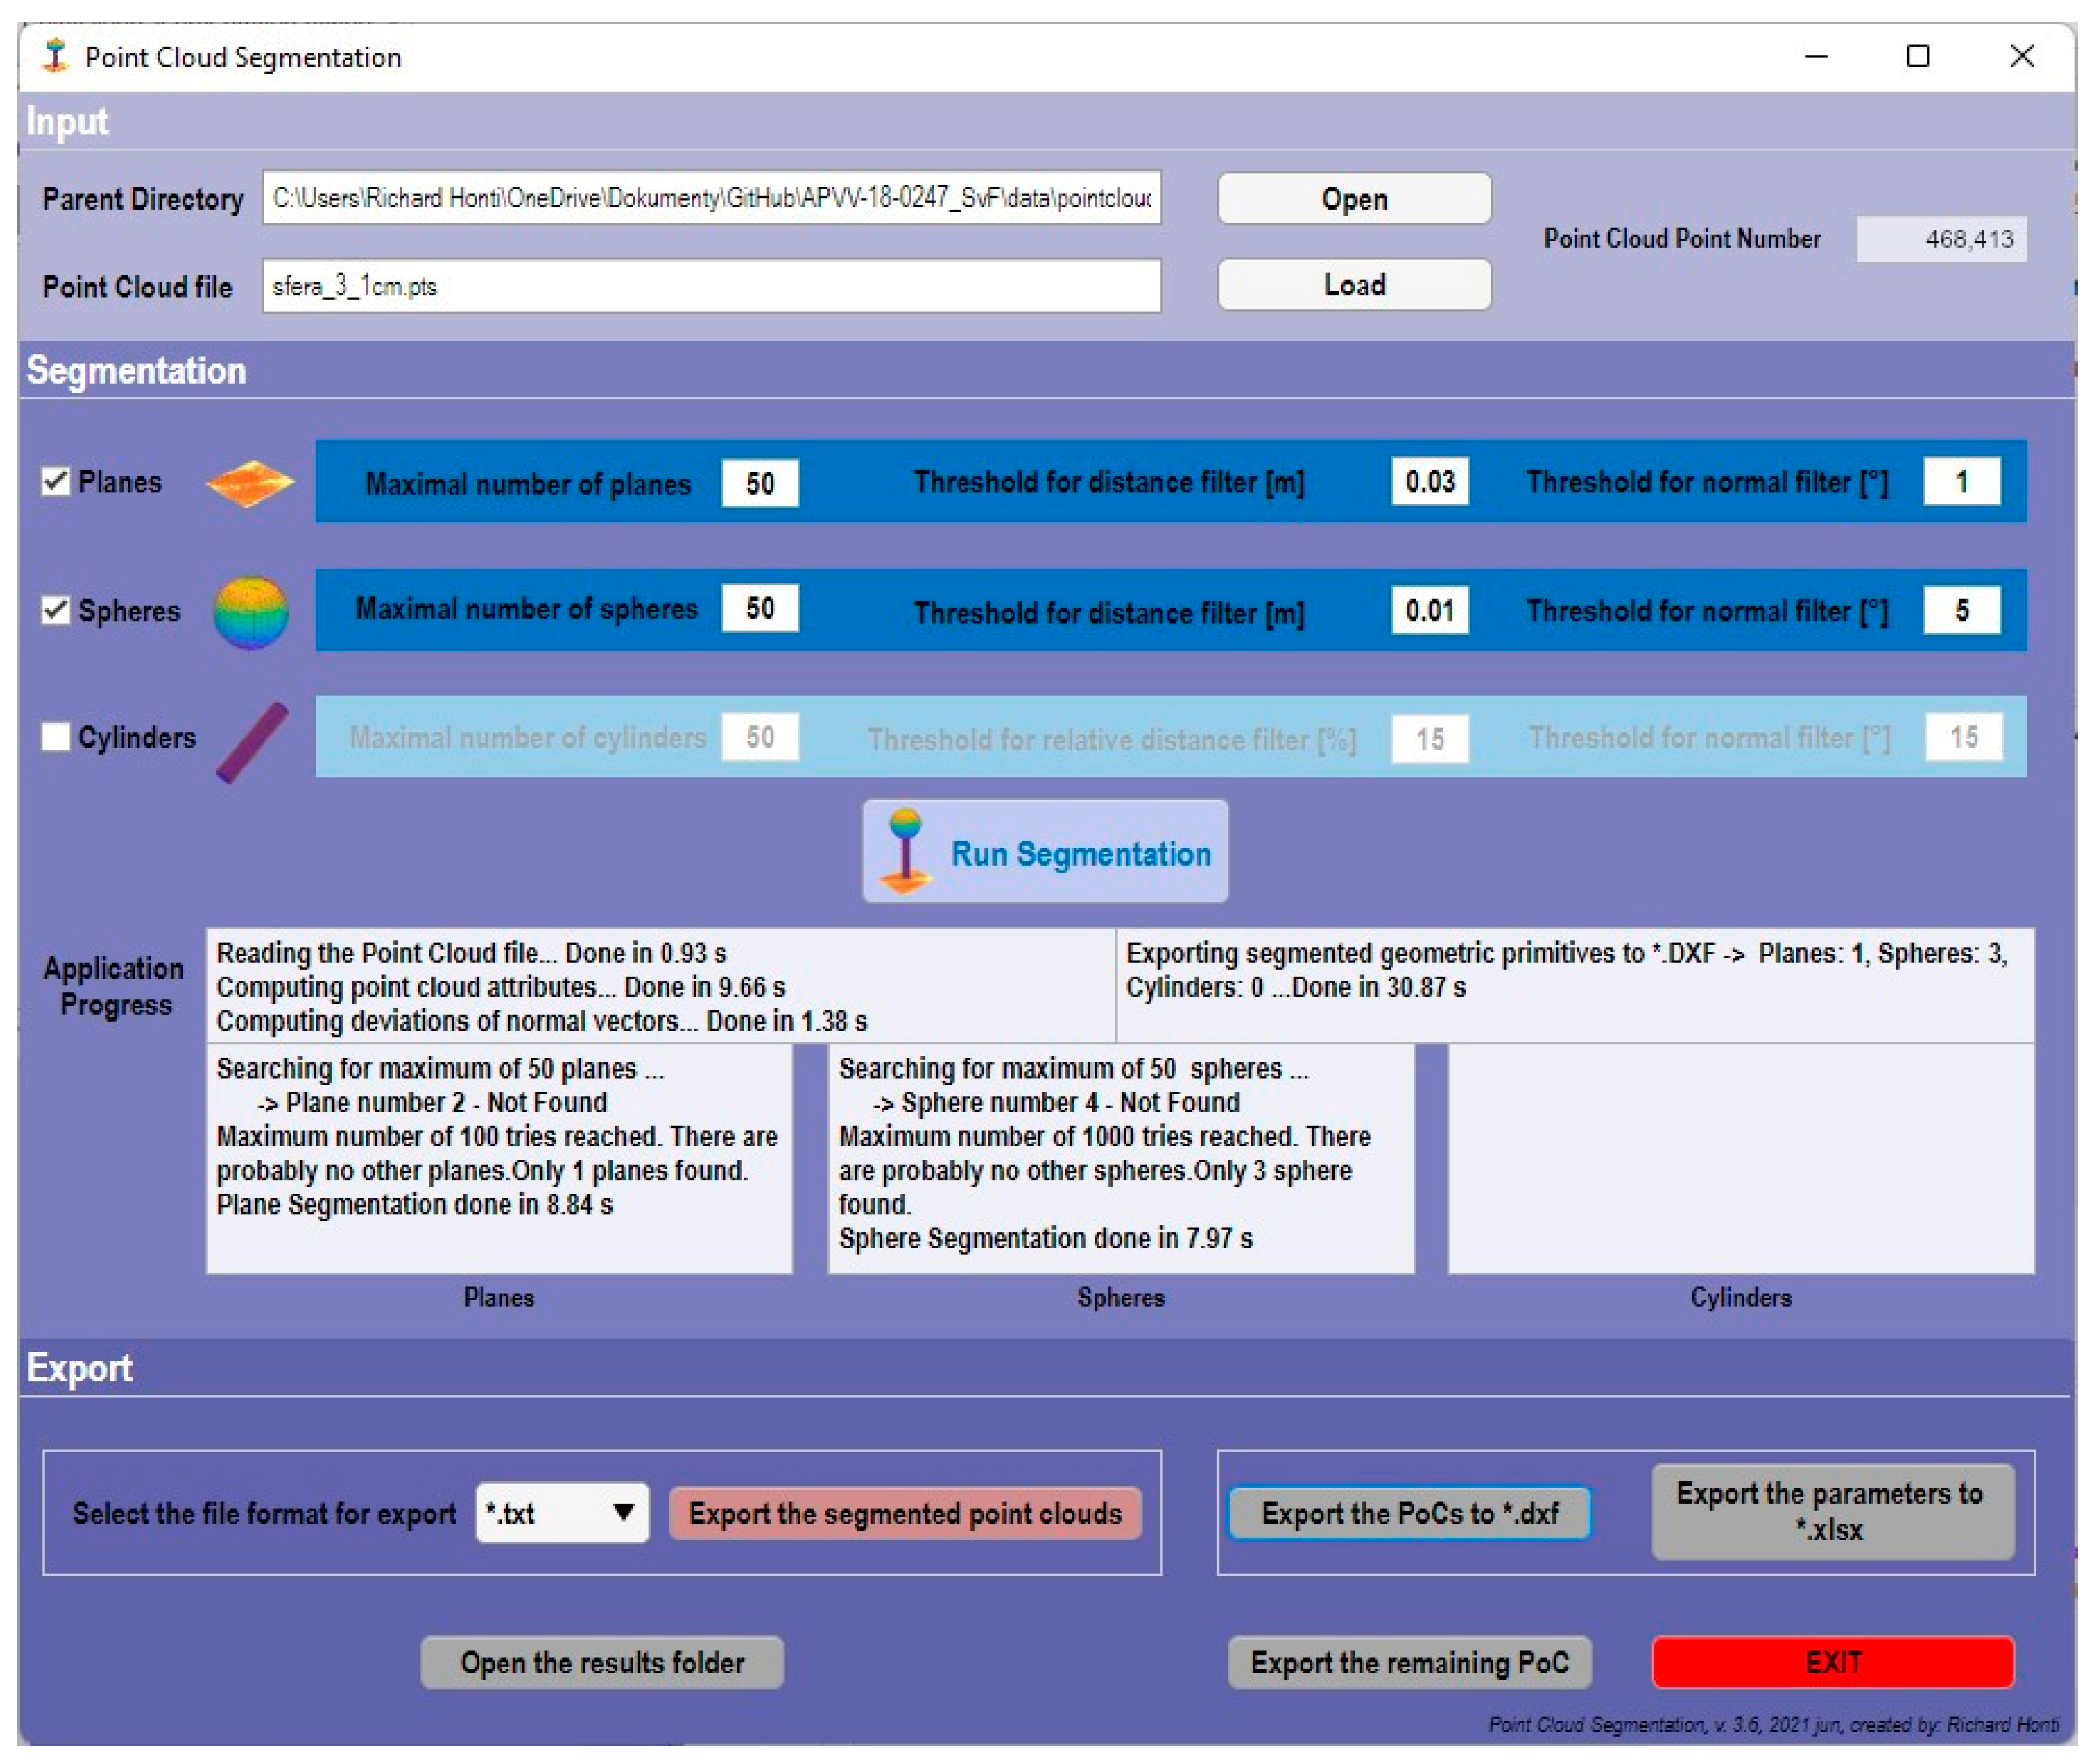Click the Point Cloud file input field
Viewport: 2089px width, 1764px height.
tap(710, 287)
